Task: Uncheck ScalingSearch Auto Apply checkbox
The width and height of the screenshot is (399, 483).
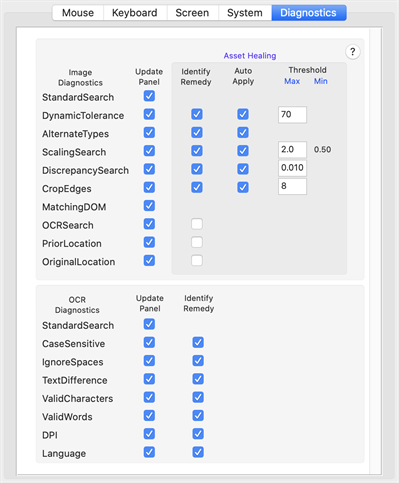Action: point(243,151)
